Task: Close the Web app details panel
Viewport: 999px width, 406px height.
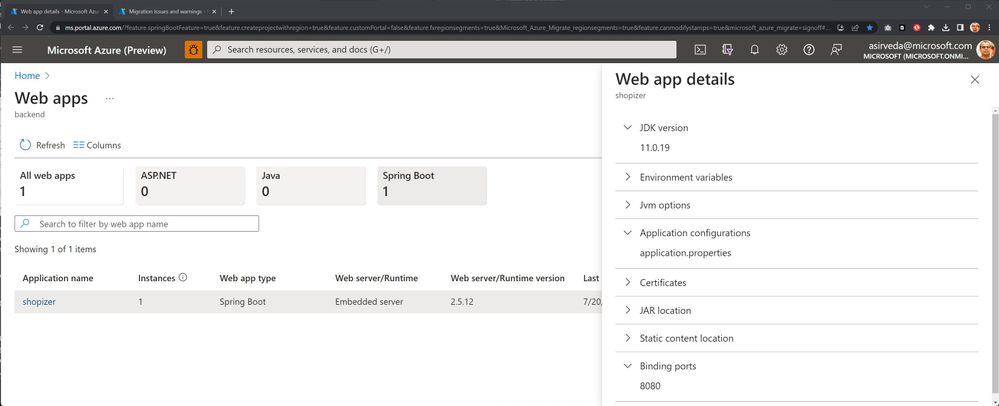Action: pyautogui.click(x=975, y=80)
